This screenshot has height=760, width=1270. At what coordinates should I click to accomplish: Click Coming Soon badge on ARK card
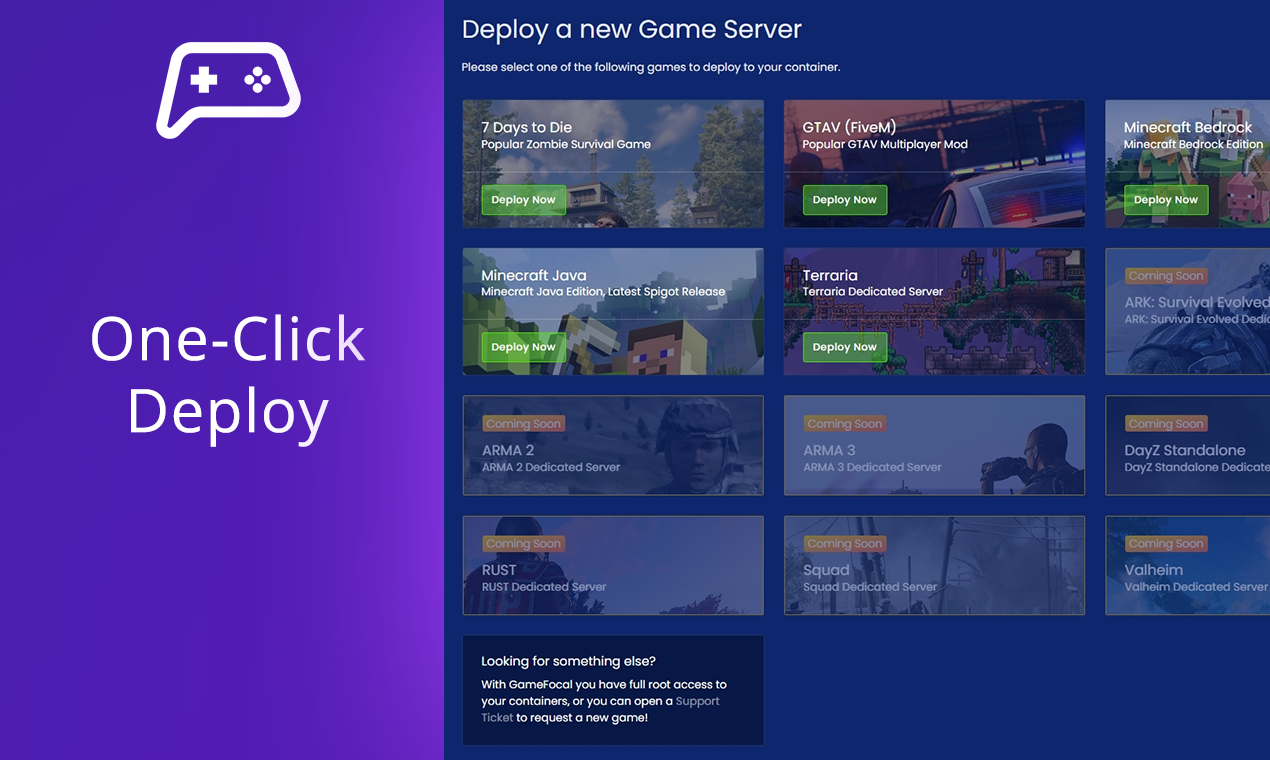click(x=1166, y=276)
